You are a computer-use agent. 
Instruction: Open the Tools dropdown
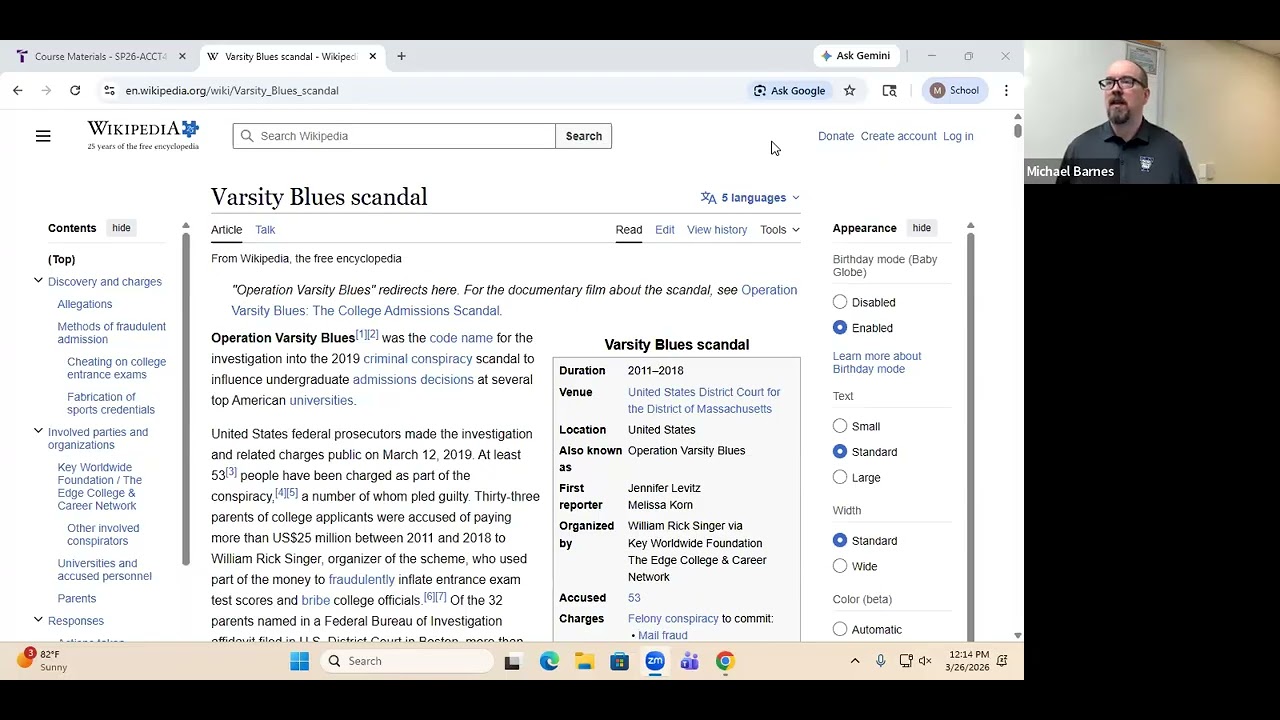tap(780, 230)
